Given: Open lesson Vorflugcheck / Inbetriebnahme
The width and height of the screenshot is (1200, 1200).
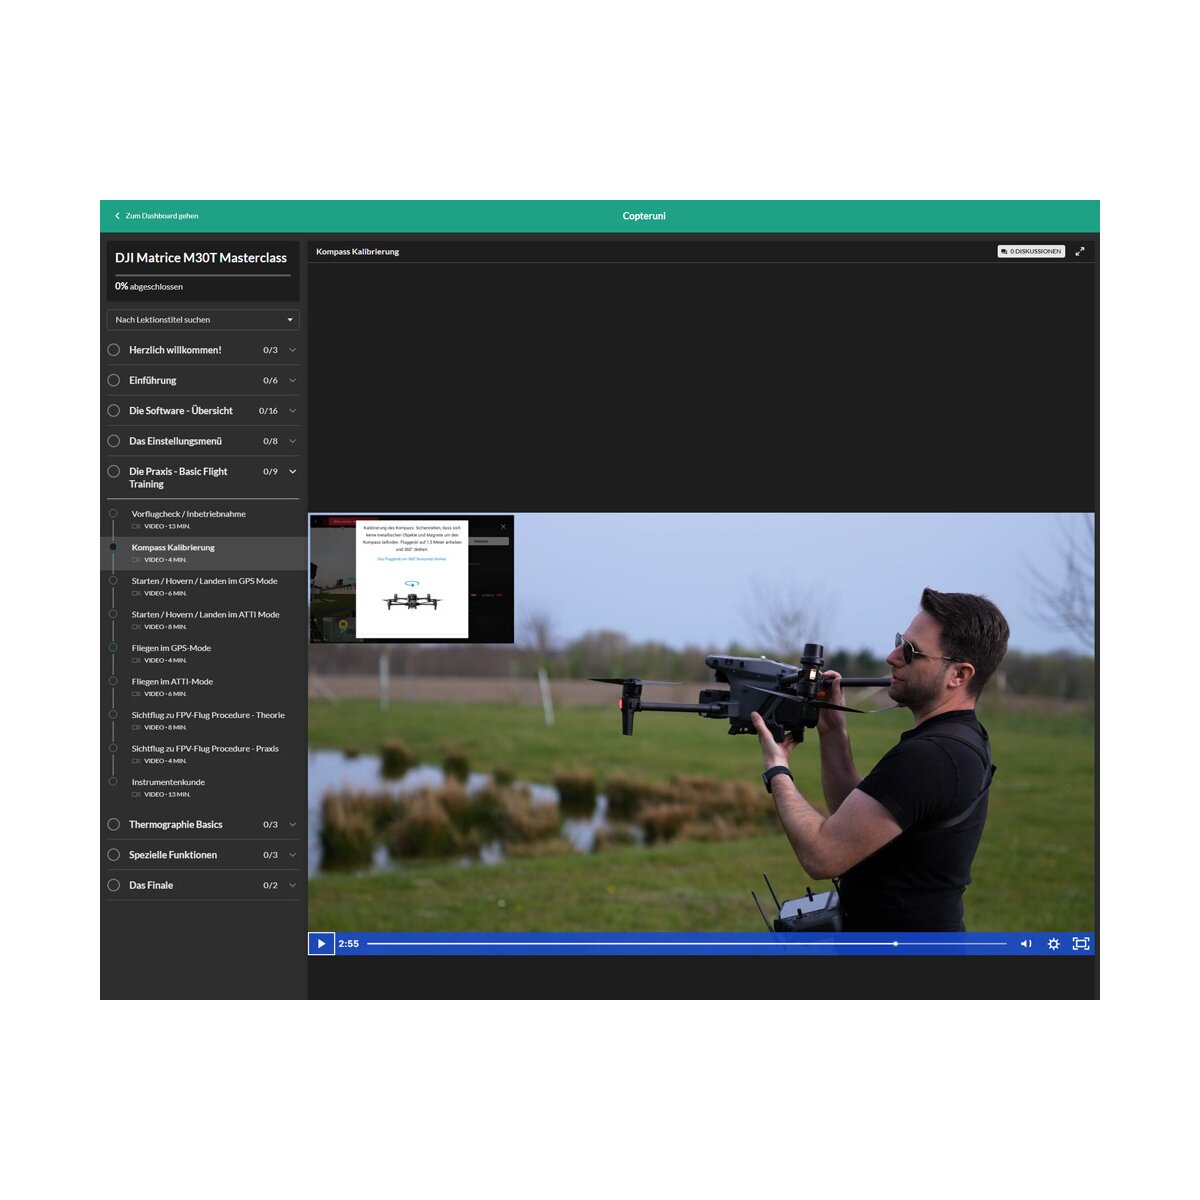Looking at the screenshot, I should (189, 514).
